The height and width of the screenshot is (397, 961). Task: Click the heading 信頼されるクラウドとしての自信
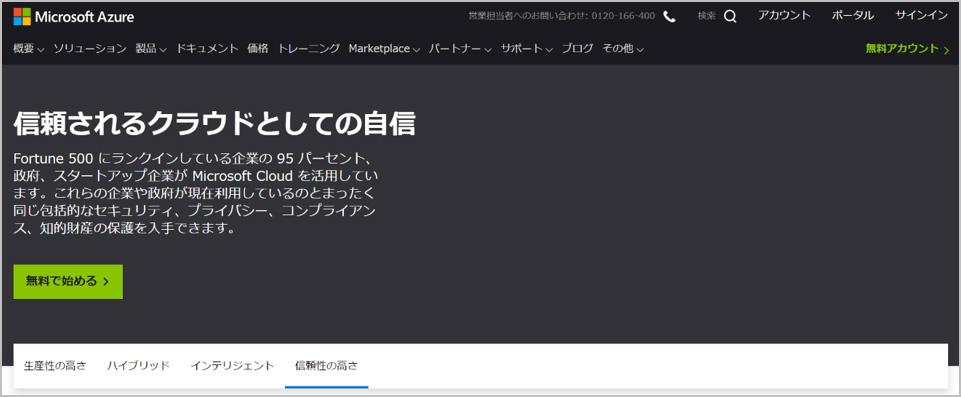(x=215, y=123)
